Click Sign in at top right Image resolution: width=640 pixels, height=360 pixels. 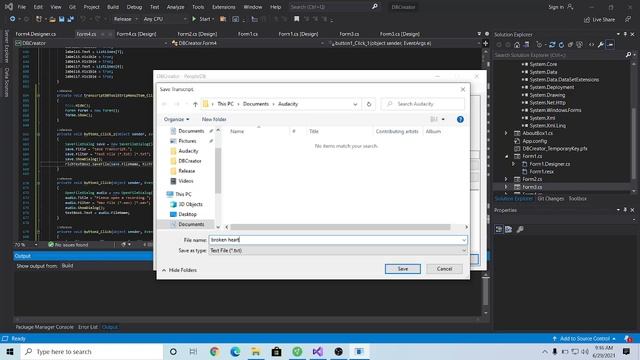560,7
